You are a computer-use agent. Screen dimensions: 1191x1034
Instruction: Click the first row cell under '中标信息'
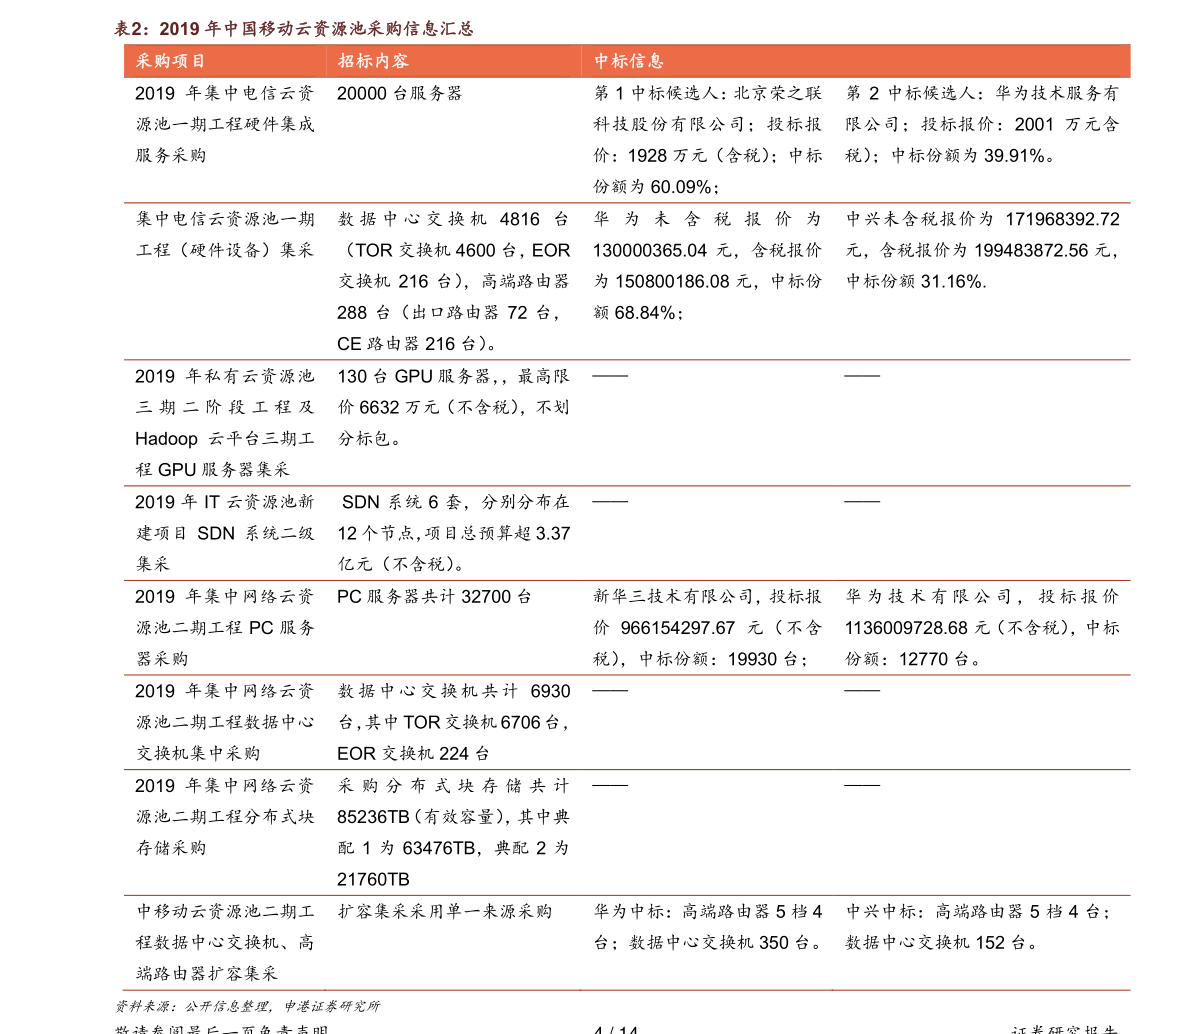click(x=860, y=140)
